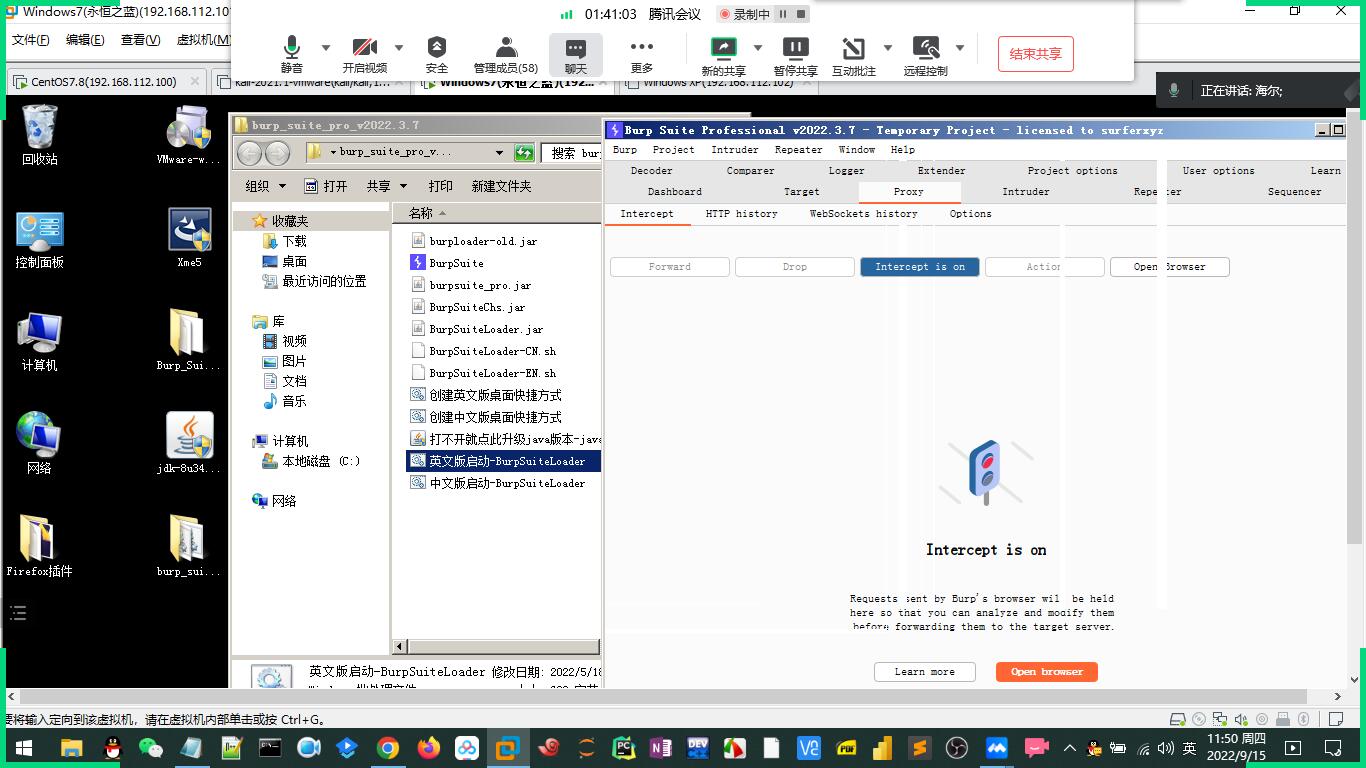Expand the Explorer address bar dropdown arrow
The width and height of the screenshot is (1366, 768).
(499, 153)
